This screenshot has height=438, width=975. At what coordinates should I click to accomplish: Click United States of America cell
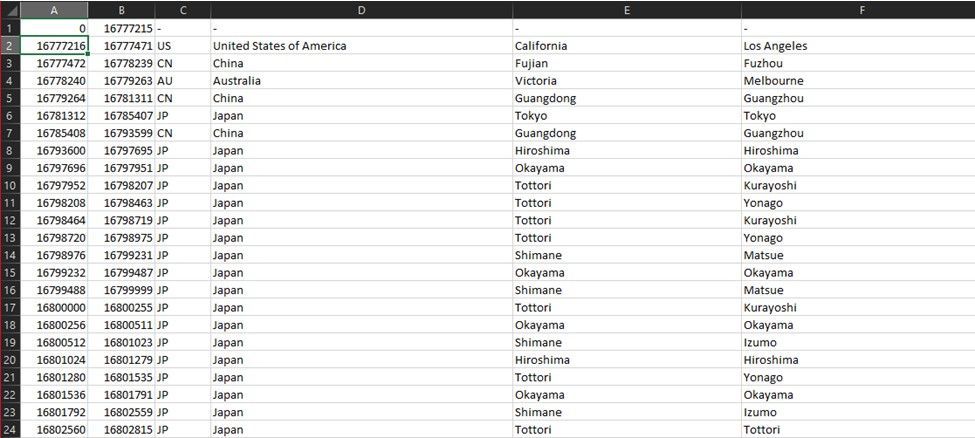tap(362, 45)
